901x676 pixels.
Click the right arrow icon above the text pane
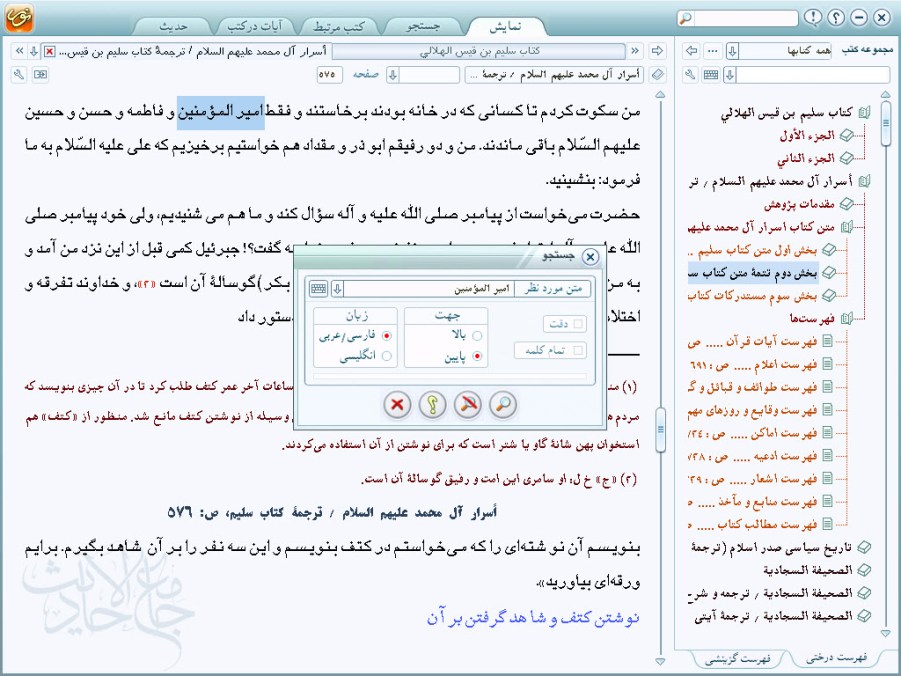coord(657,51)
